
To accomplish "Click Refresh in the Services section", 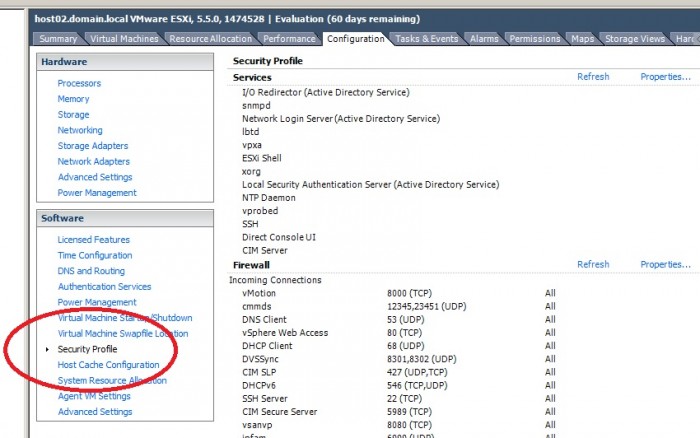I will [593, 76].
